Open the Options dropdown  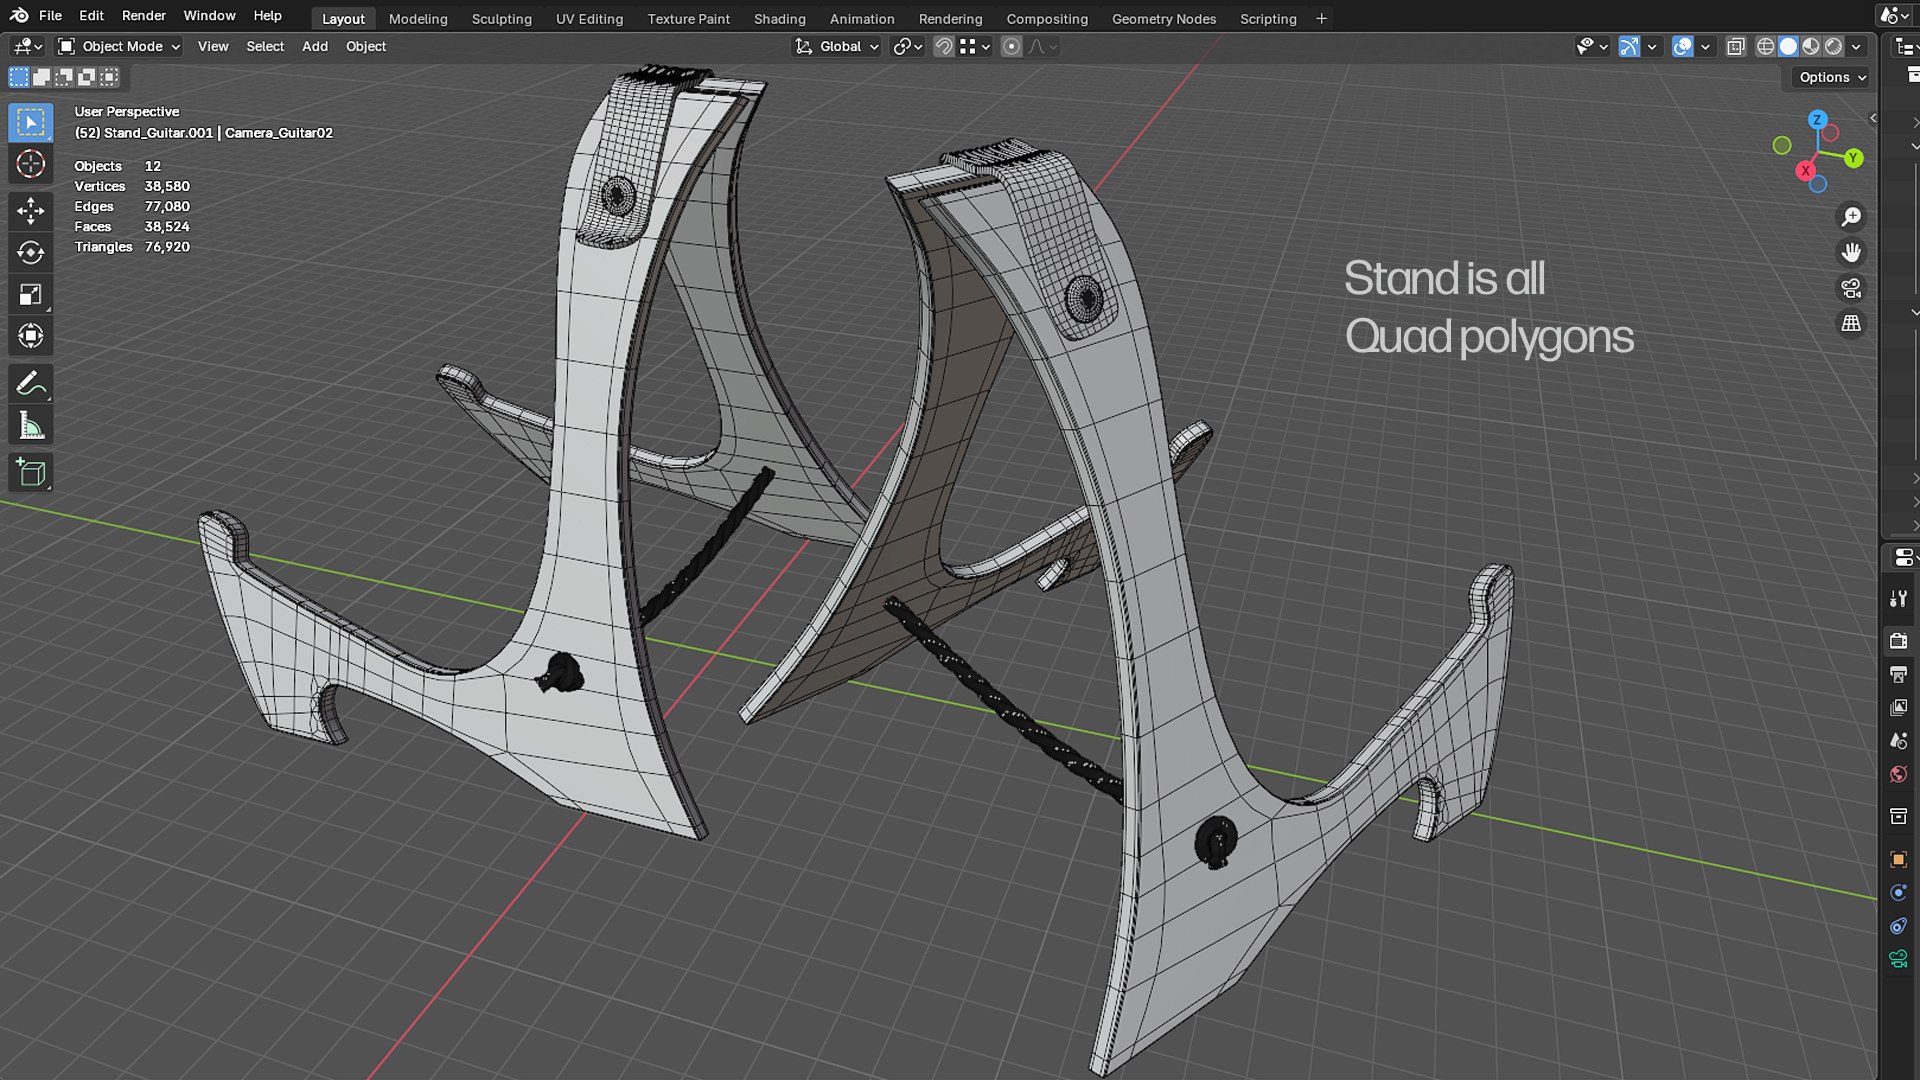coord(1832,77)
